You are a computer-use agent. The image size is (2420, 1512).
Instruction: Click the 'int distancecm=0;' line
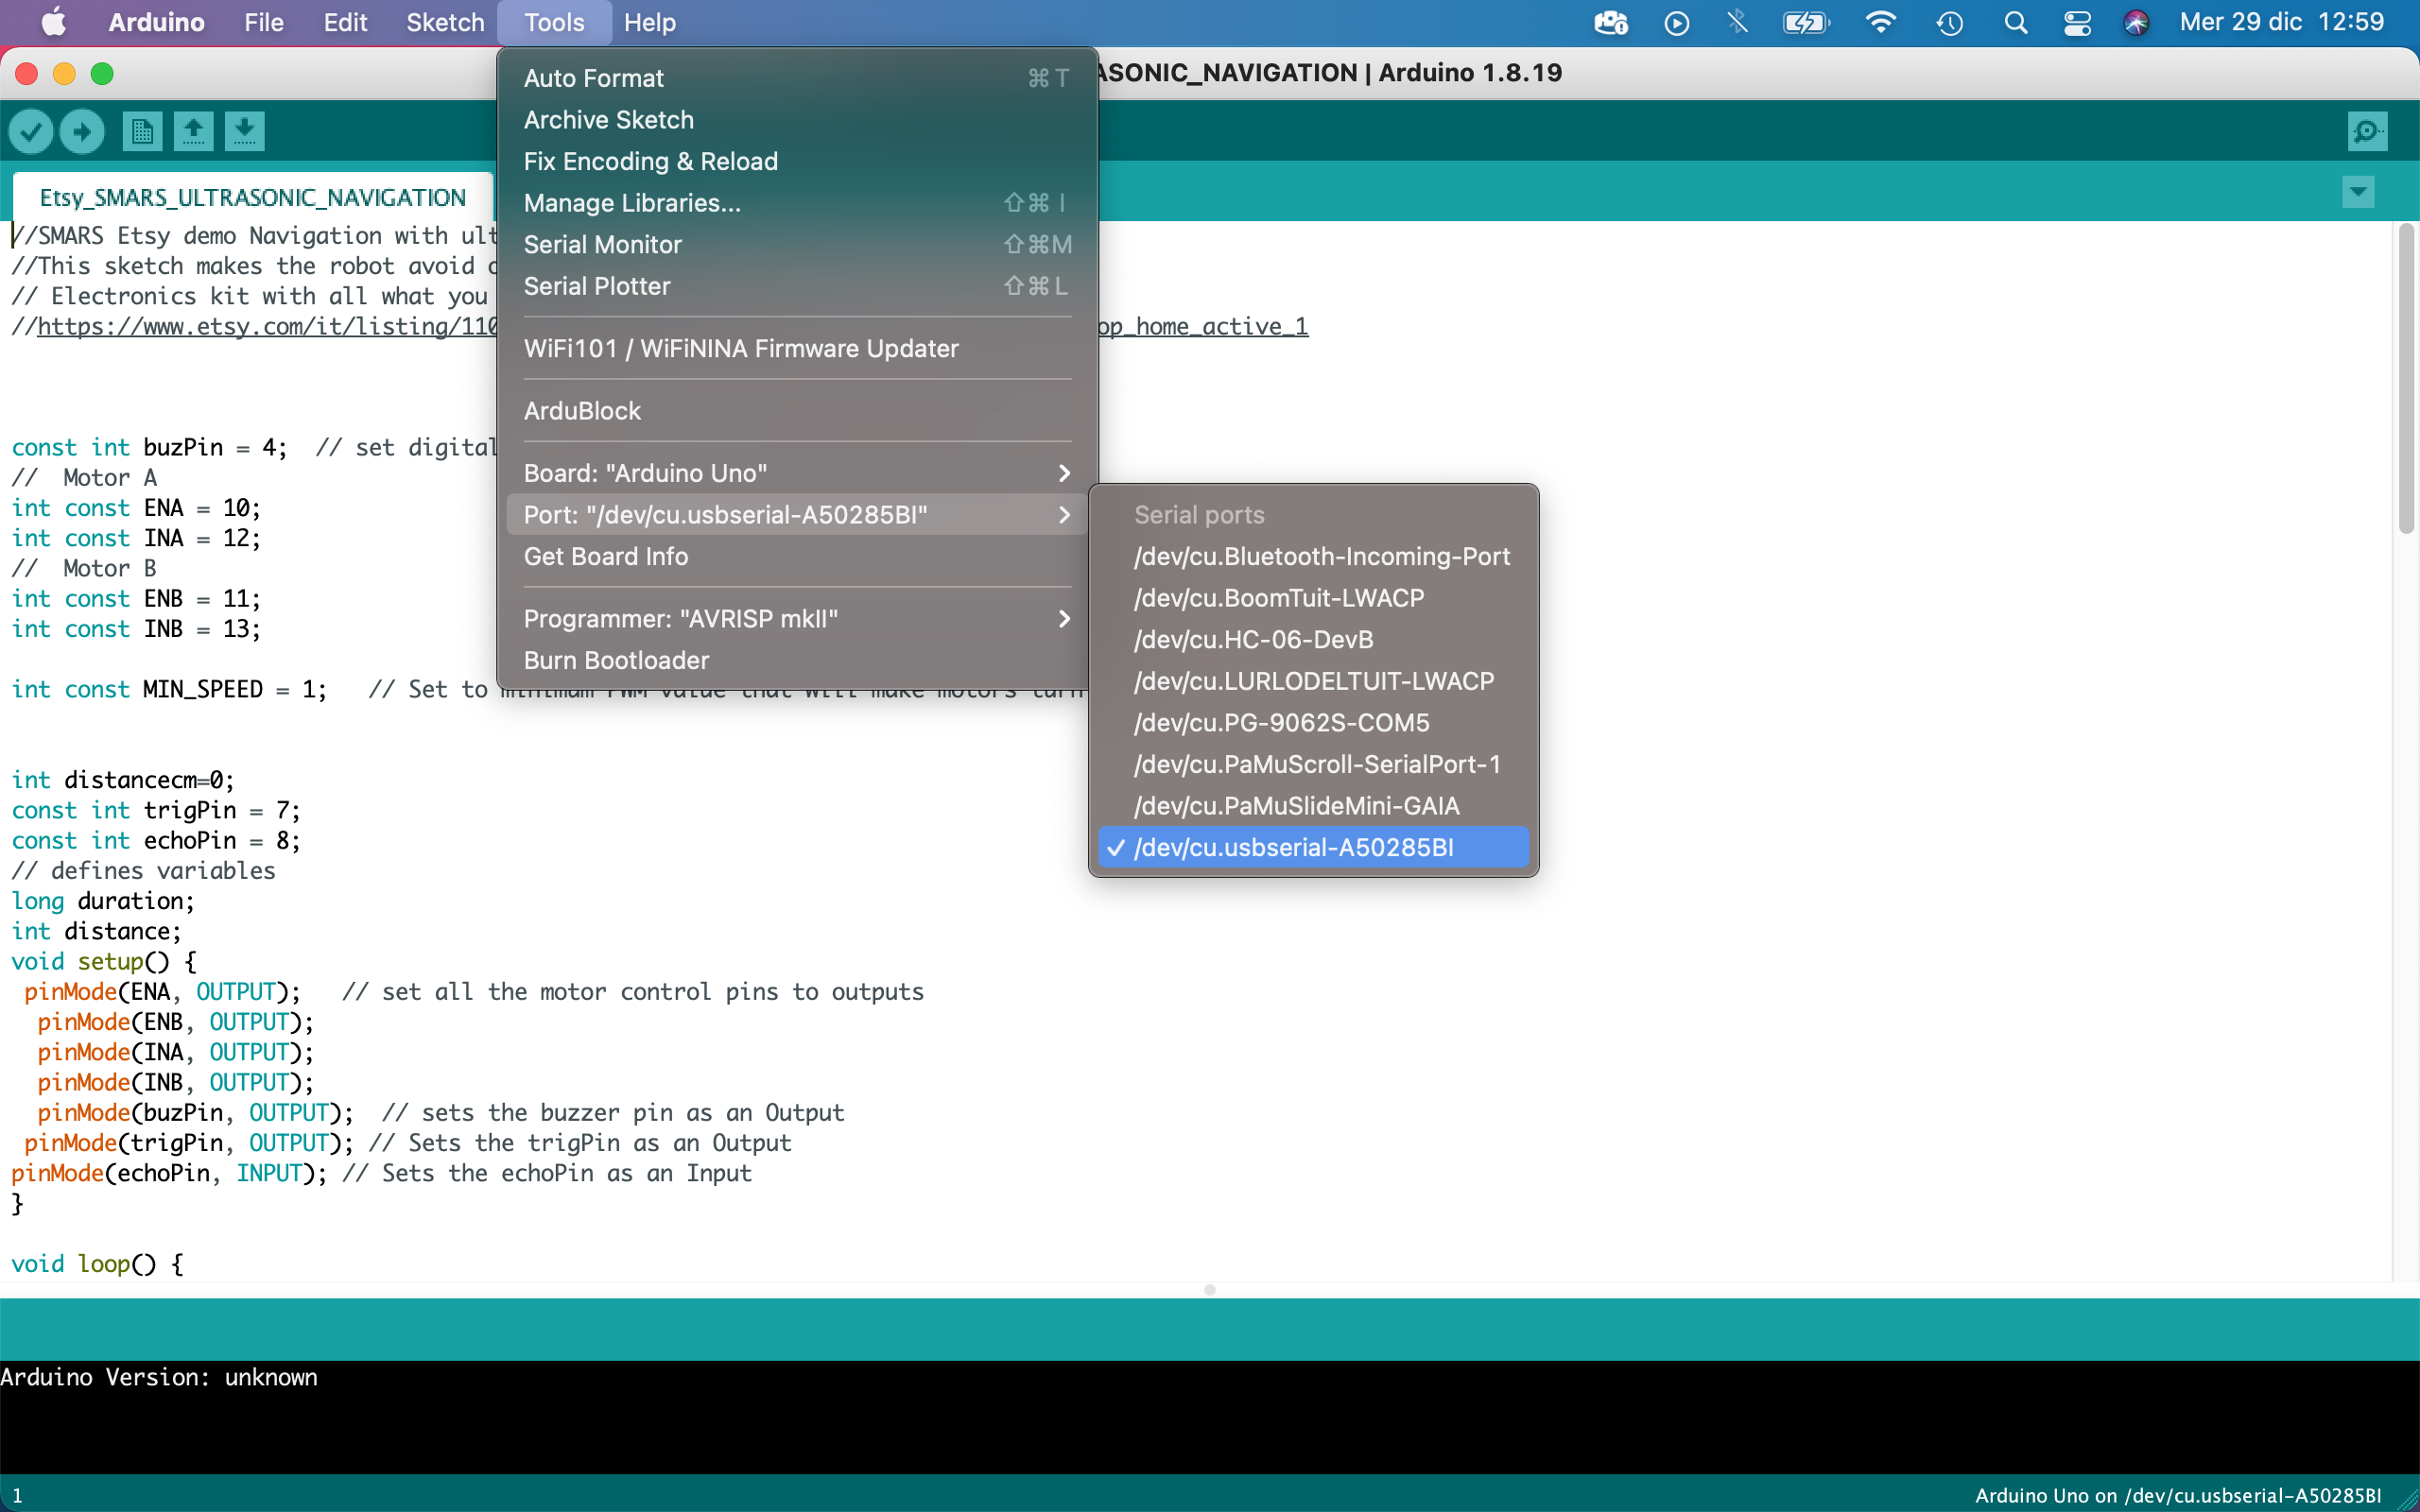click(122, 780)
